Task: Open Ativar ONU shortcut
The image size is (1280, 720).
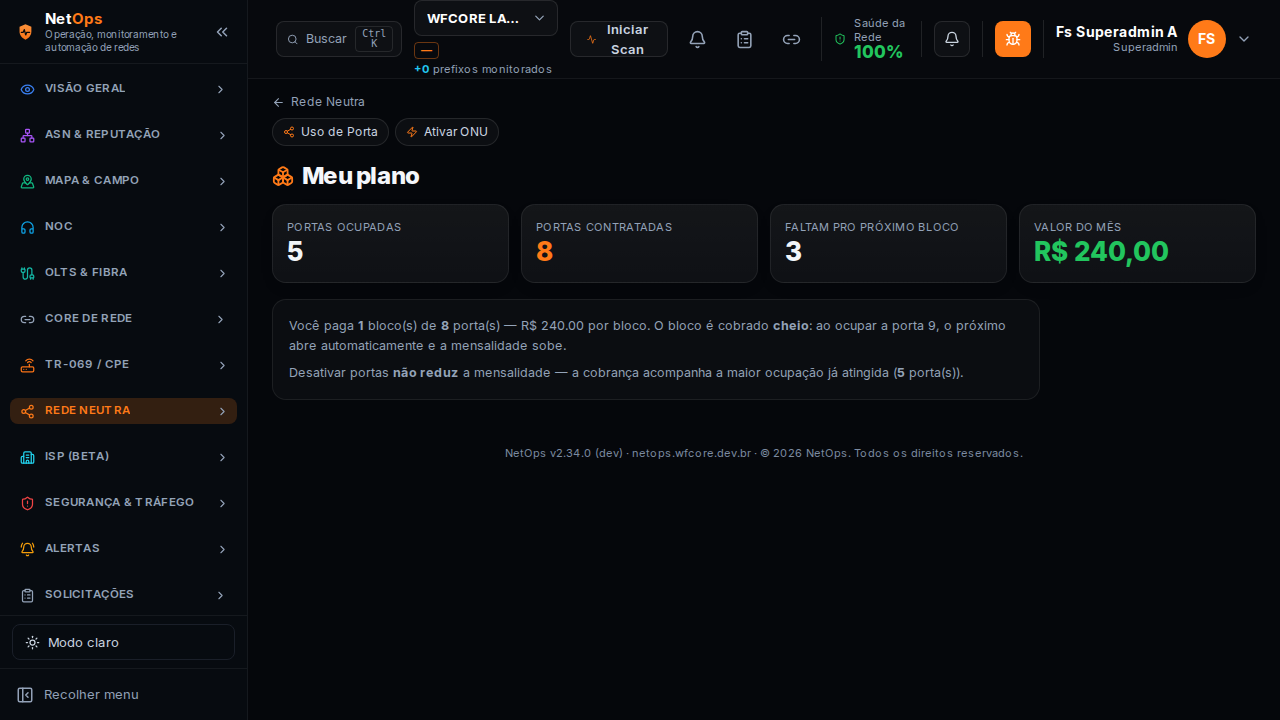Action: tap(447, 132)
